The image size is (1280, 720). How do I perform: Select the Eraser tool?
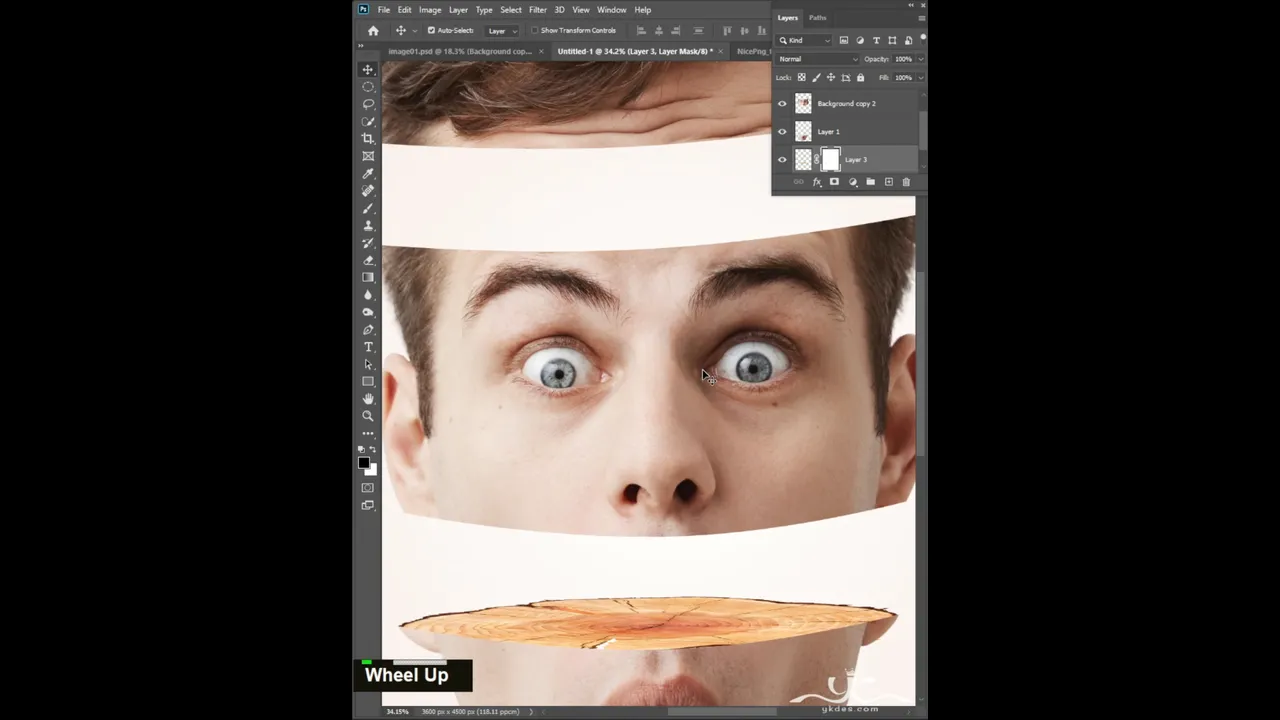coord(368,260)
